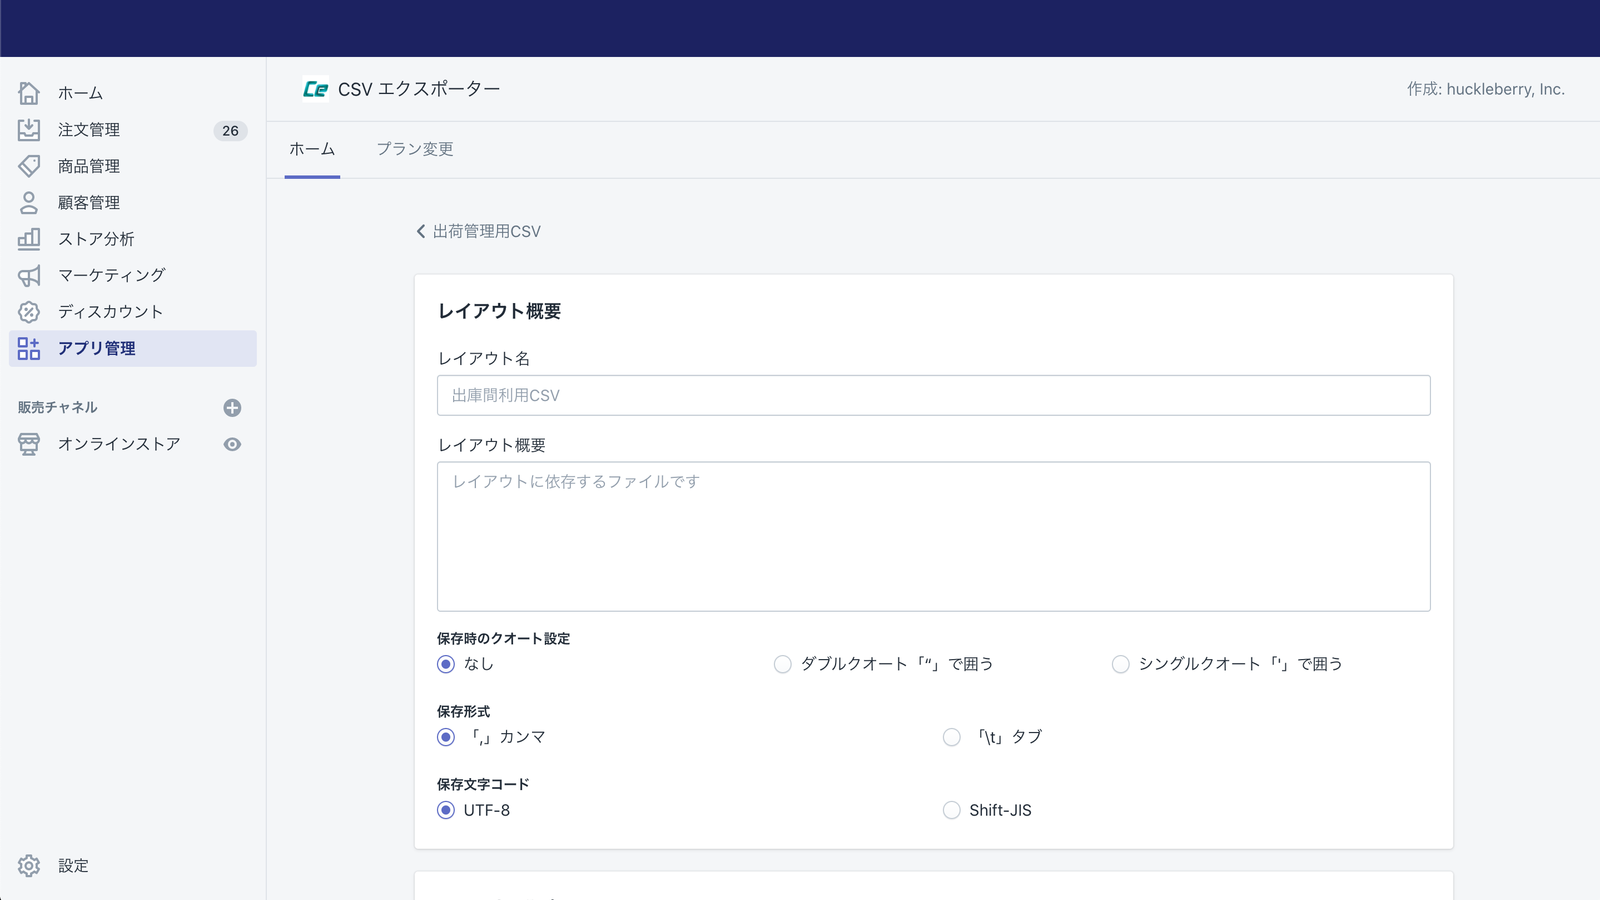Open アプリ管理 in the sidebar menu
This screenshot has width=1600, height=900.
[97, 348]
